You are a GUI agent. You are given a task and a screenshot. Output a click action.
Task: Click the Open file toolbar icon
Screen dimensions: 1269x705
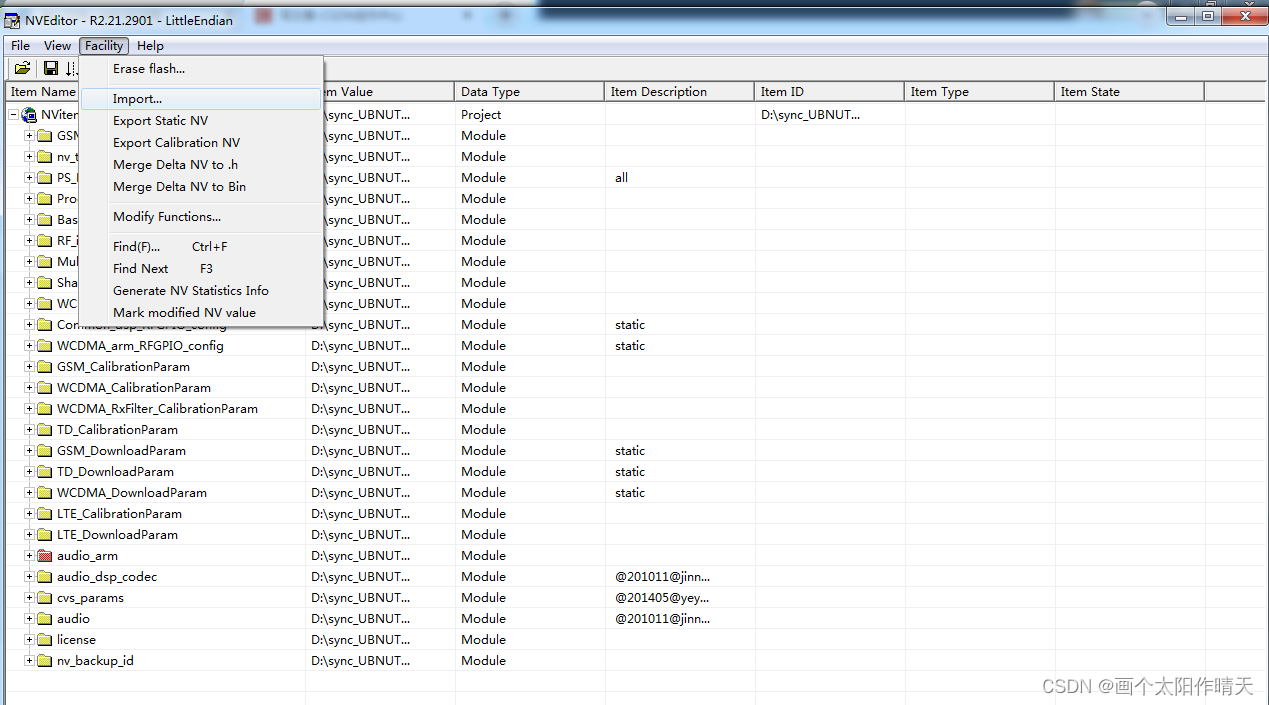[22, 68]
